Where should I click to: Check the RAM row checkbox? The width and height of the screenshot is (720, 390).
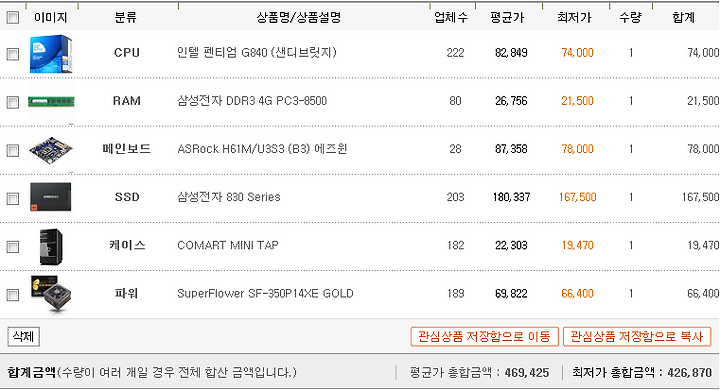point(13,102)
